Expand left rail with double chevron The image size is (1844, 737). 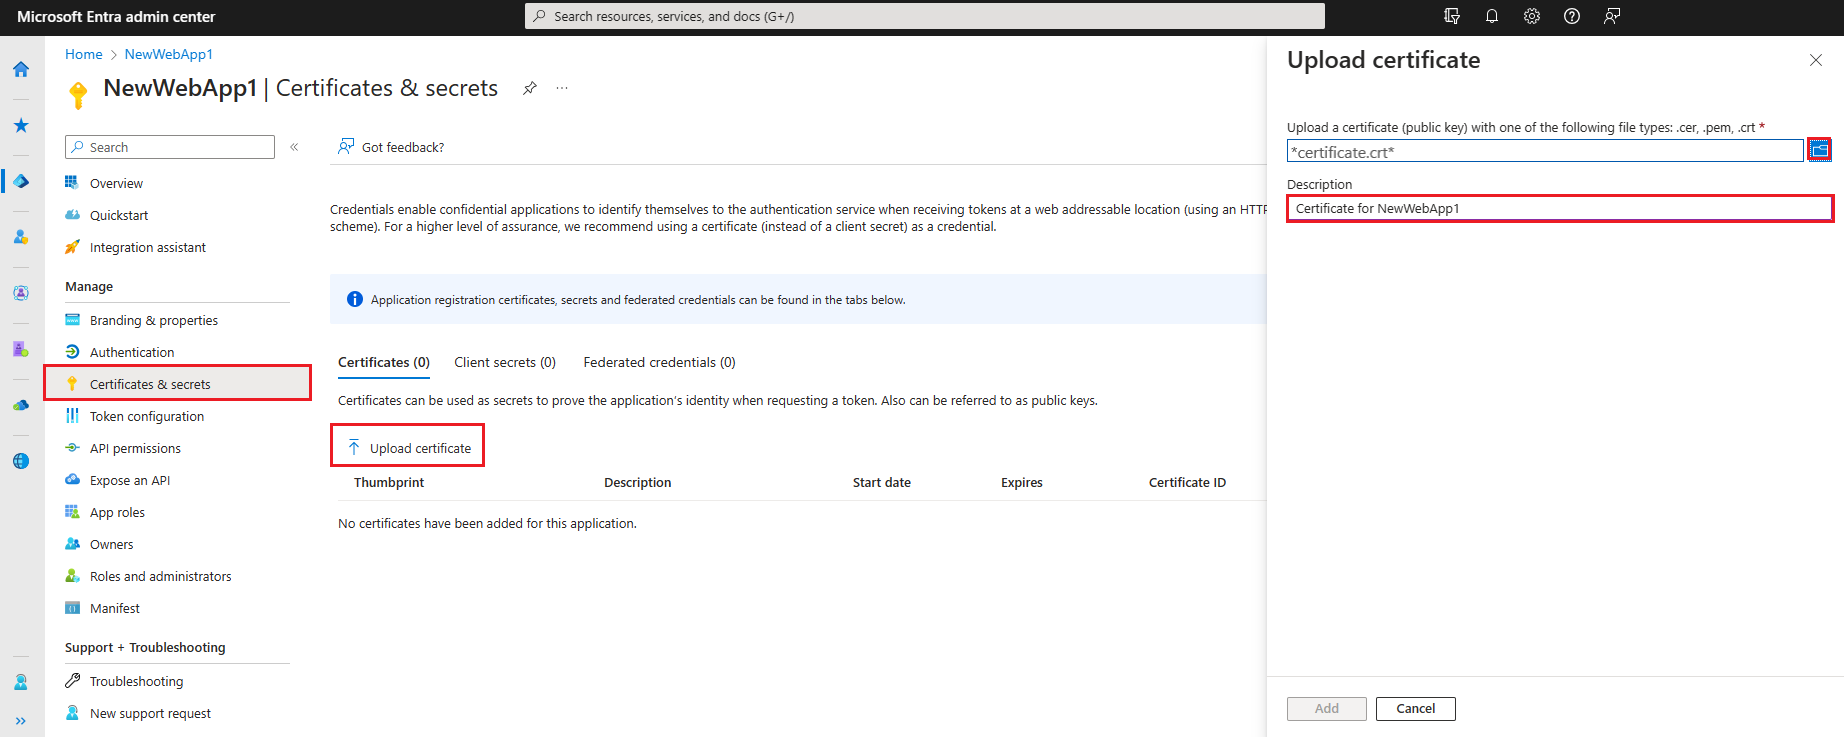(x=21, y=720)
